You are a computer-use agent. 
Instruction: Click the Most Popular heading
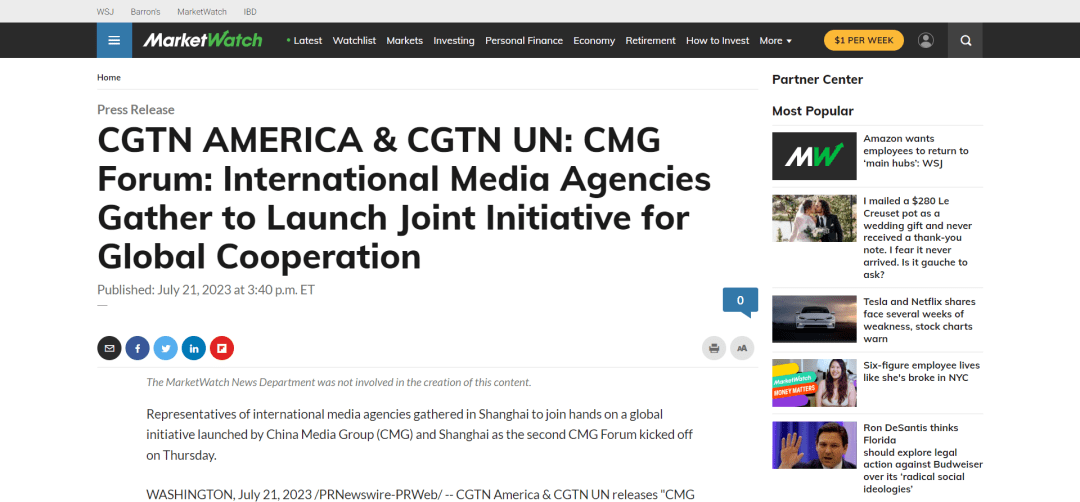pos(813,112)
